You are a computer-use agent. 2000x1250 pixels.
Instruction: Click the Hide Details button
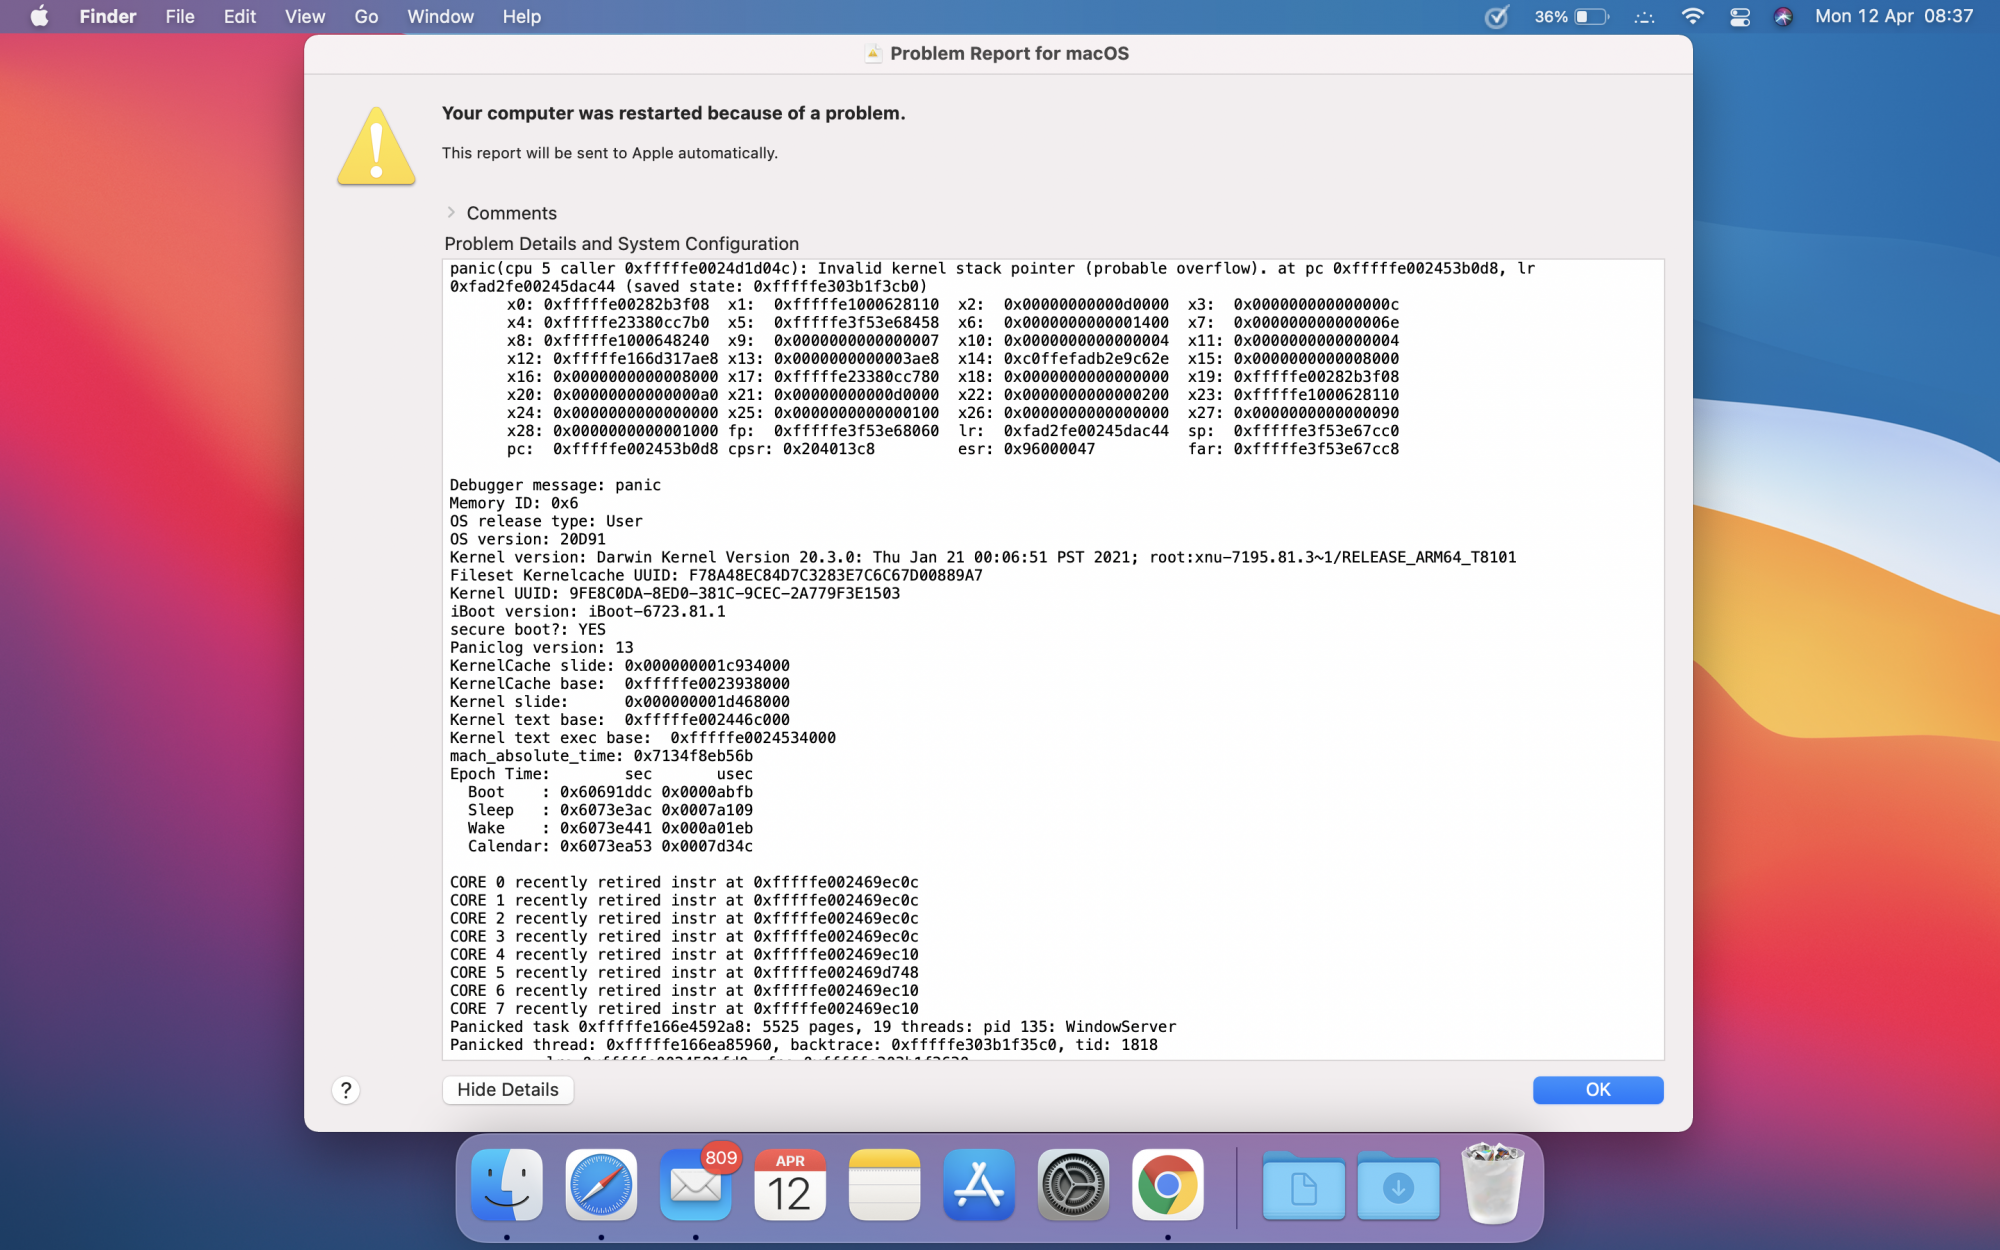(x=508, y=1089)
